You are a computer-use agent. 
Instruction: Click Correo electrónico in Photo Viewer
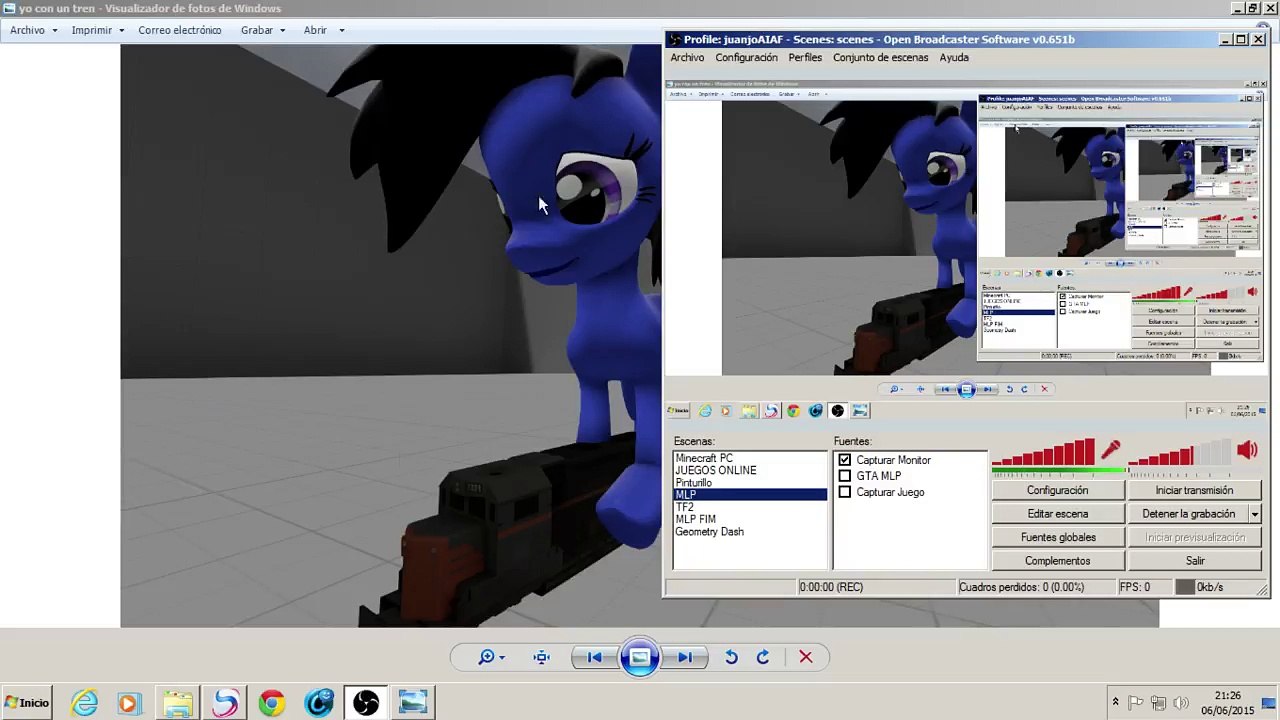click(x=180, y=30)
